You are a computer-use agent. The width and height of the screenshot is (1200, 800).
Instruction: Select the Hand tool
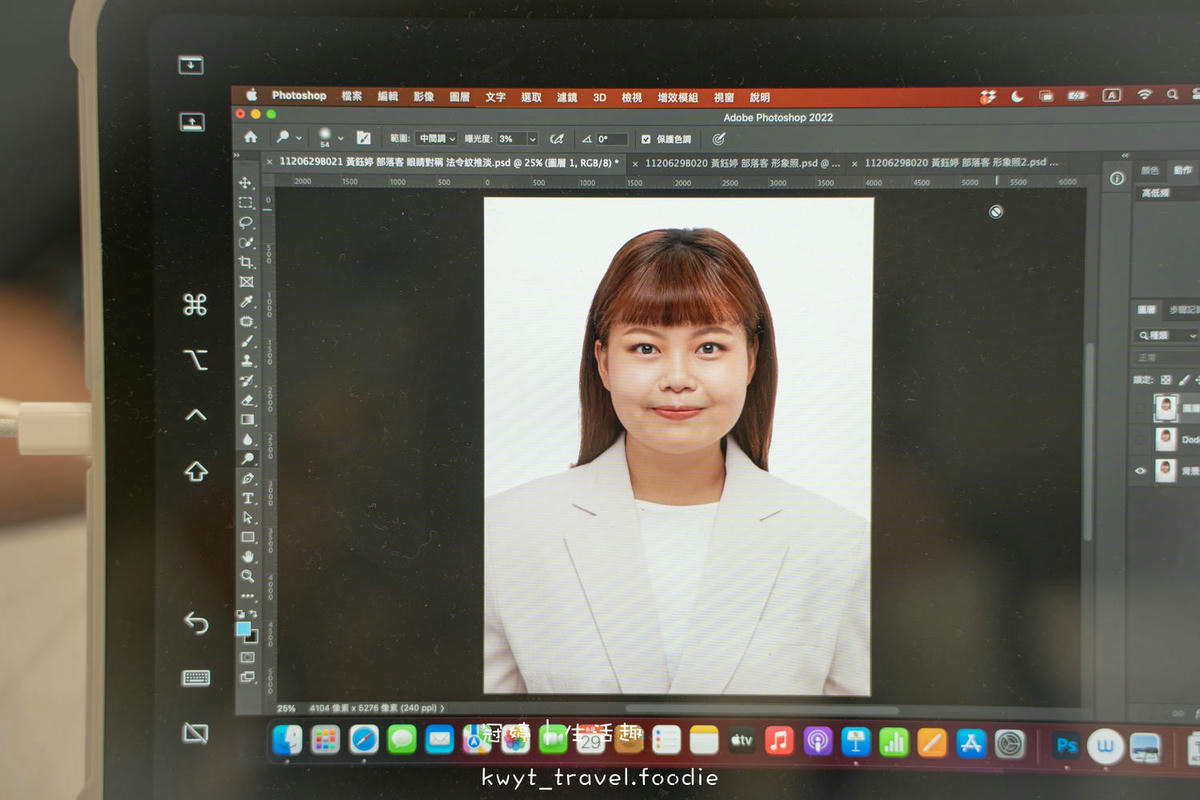click(x=246, y=556)
